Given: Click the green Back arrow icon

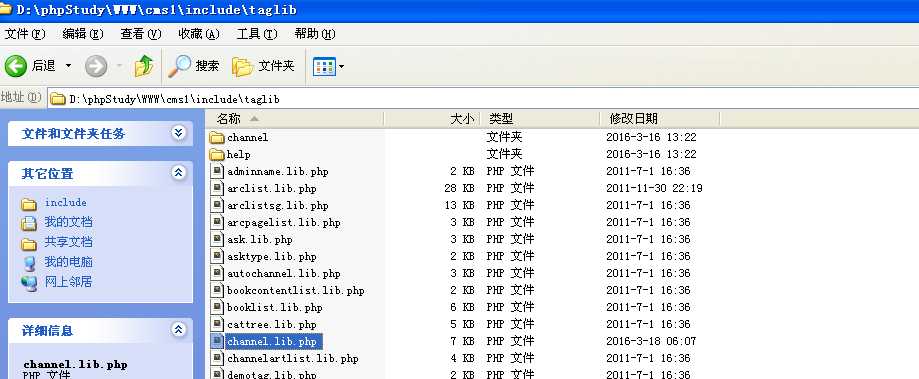Looking at the screenshot, I should pos(16,66).
